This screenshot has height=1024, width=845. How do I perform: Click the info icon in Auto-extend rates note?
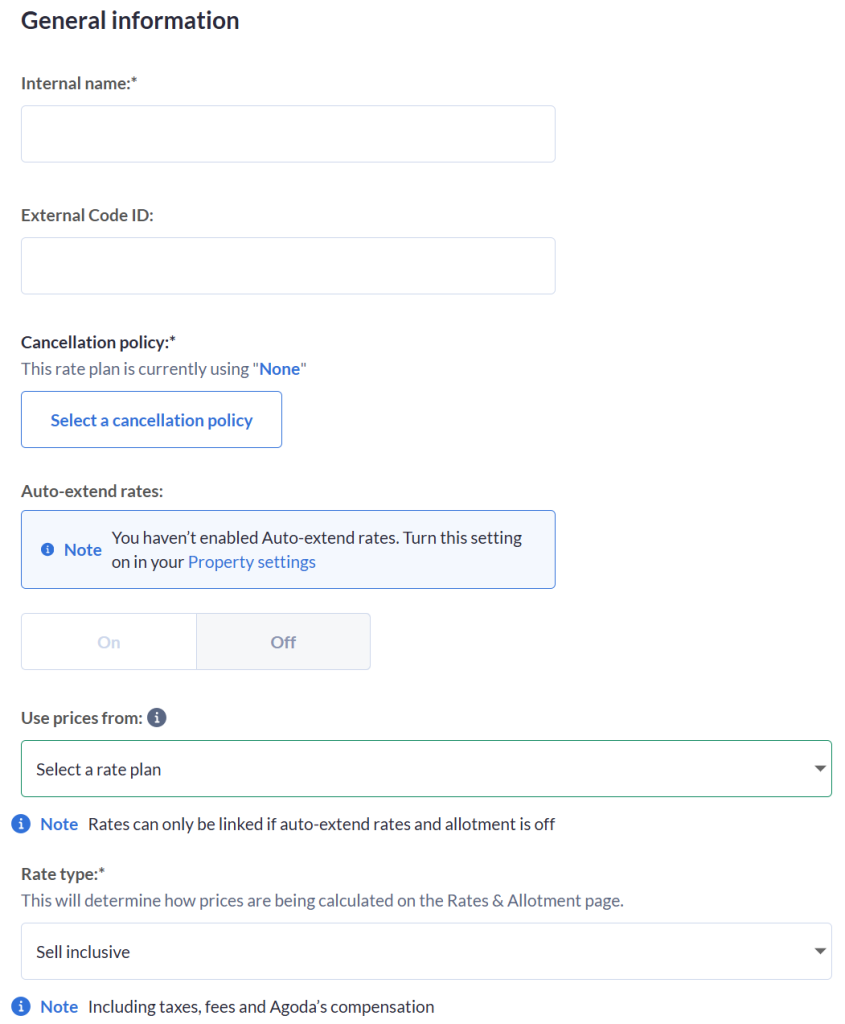[x=48, y=549]
